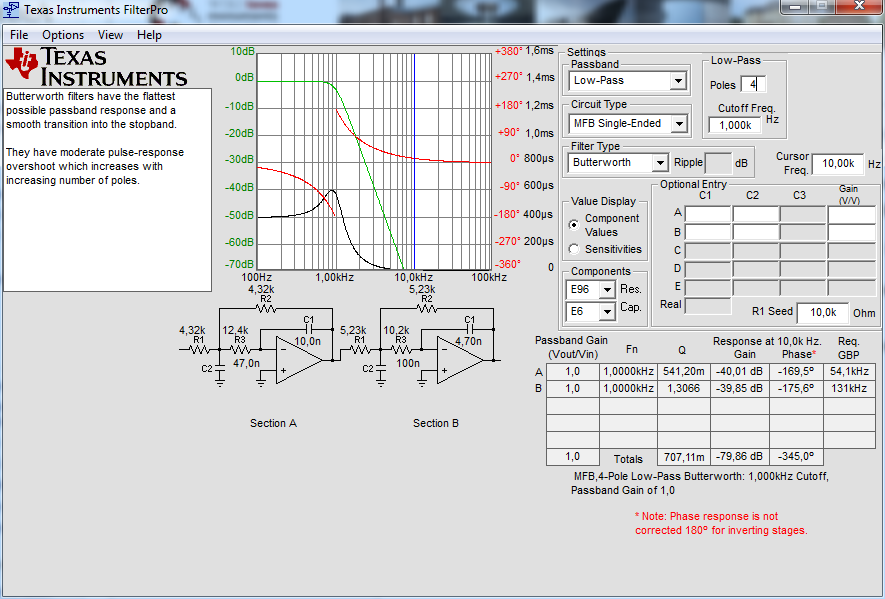Open the Help menu

tap(149, 35)
